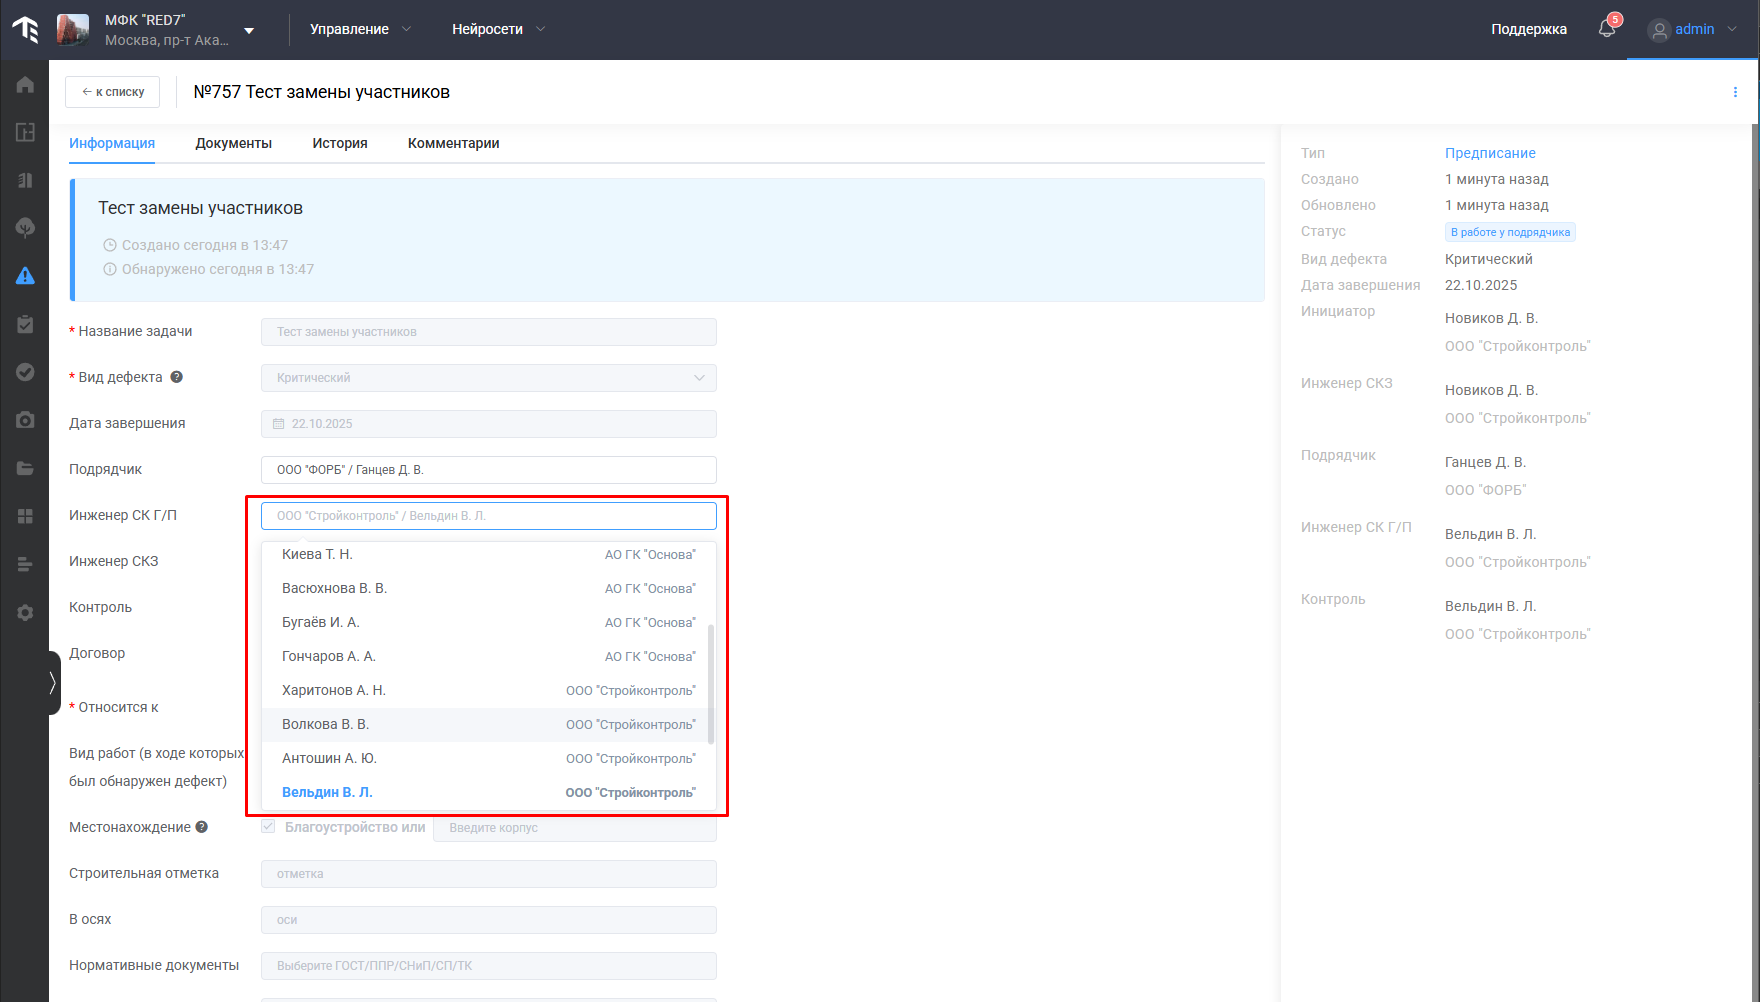Open the warning triangle defects section
The image size is (1760, 1002).
click(x=25, y=276)
